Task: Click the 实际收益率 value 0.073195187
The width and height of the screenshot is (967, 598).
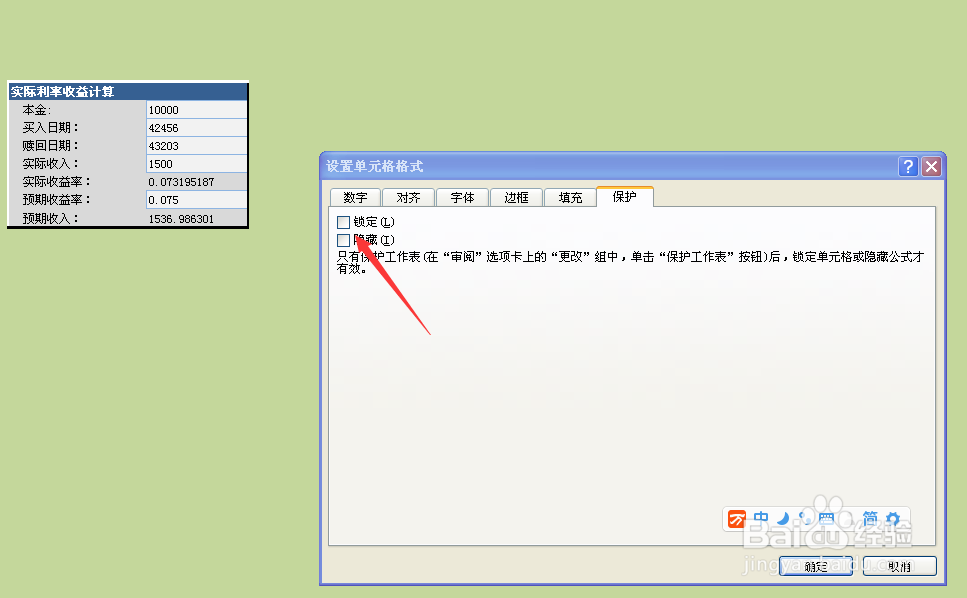Action: [181, 182]
